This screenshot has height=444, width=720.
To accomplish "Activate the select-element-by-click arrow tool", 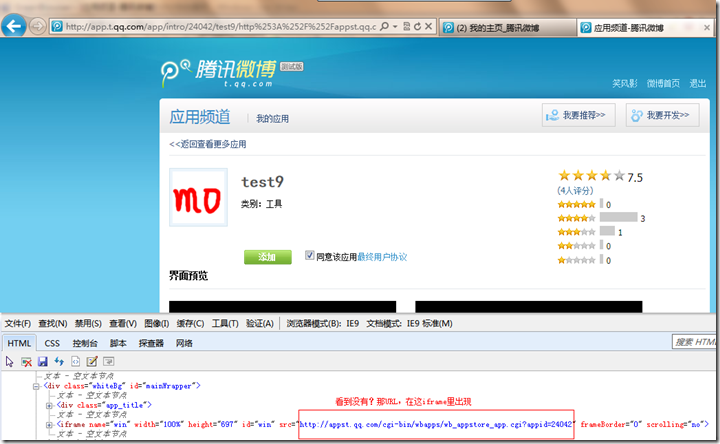I will [x=10, y=362].
